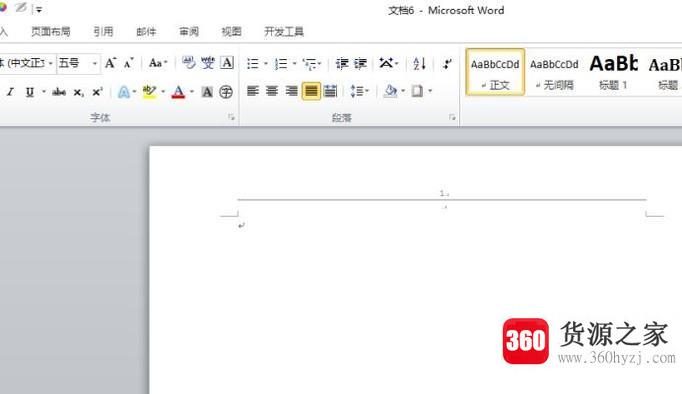Click the Character Border icon
The height and width of the screenshot is (394, 682).
[x=227, y=63]
